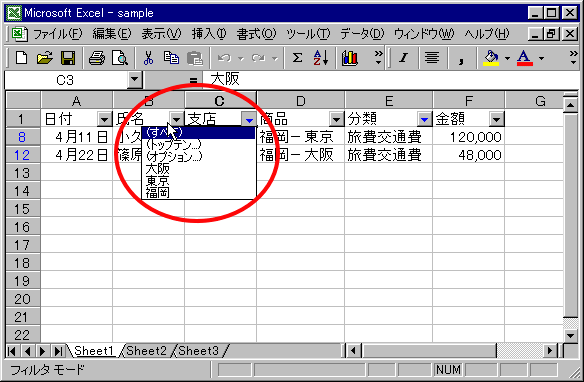Filter by 東京 in the list
Image resolution: width=584 pixels, height=382 pixels.
pyautogui.click(x=199, y=181)
